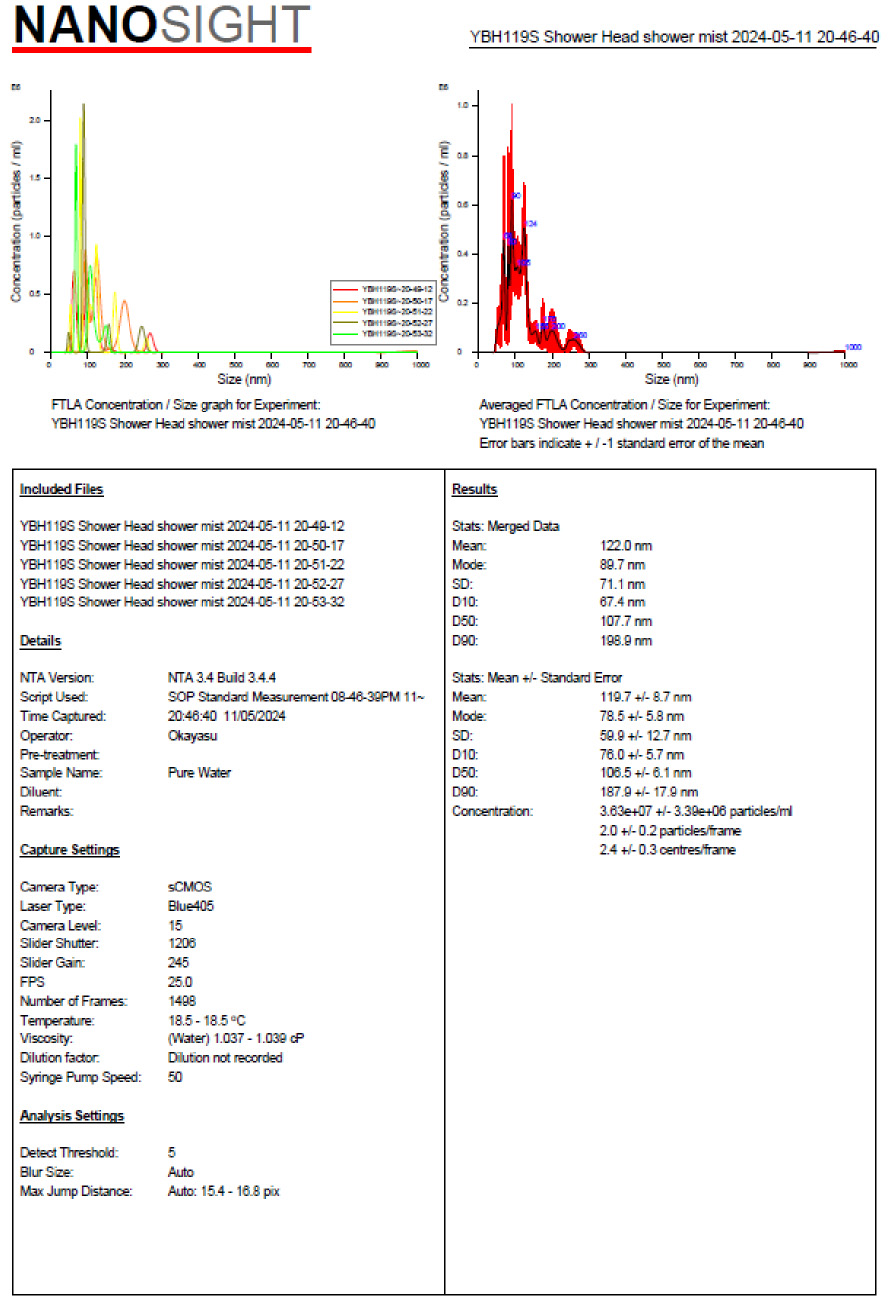The image size is (891, 1307).
Task: Click the Operator value Okayasu
Action: (x=193, y=735)
